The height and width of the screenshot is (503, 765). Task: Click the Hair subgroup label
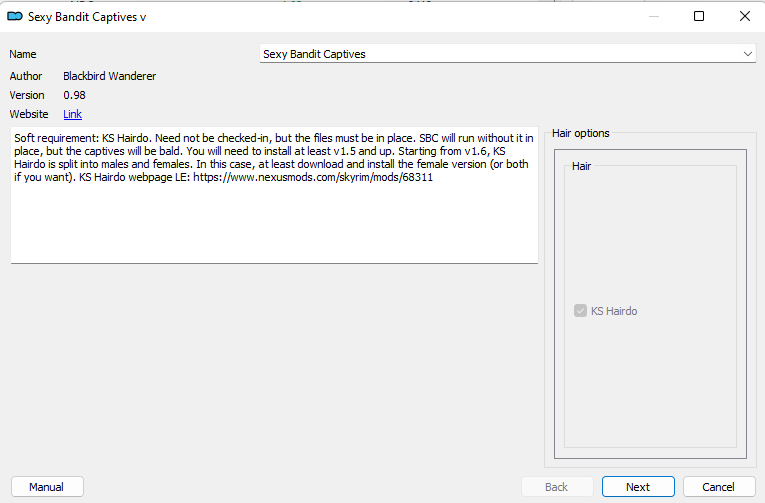point(581,166)
